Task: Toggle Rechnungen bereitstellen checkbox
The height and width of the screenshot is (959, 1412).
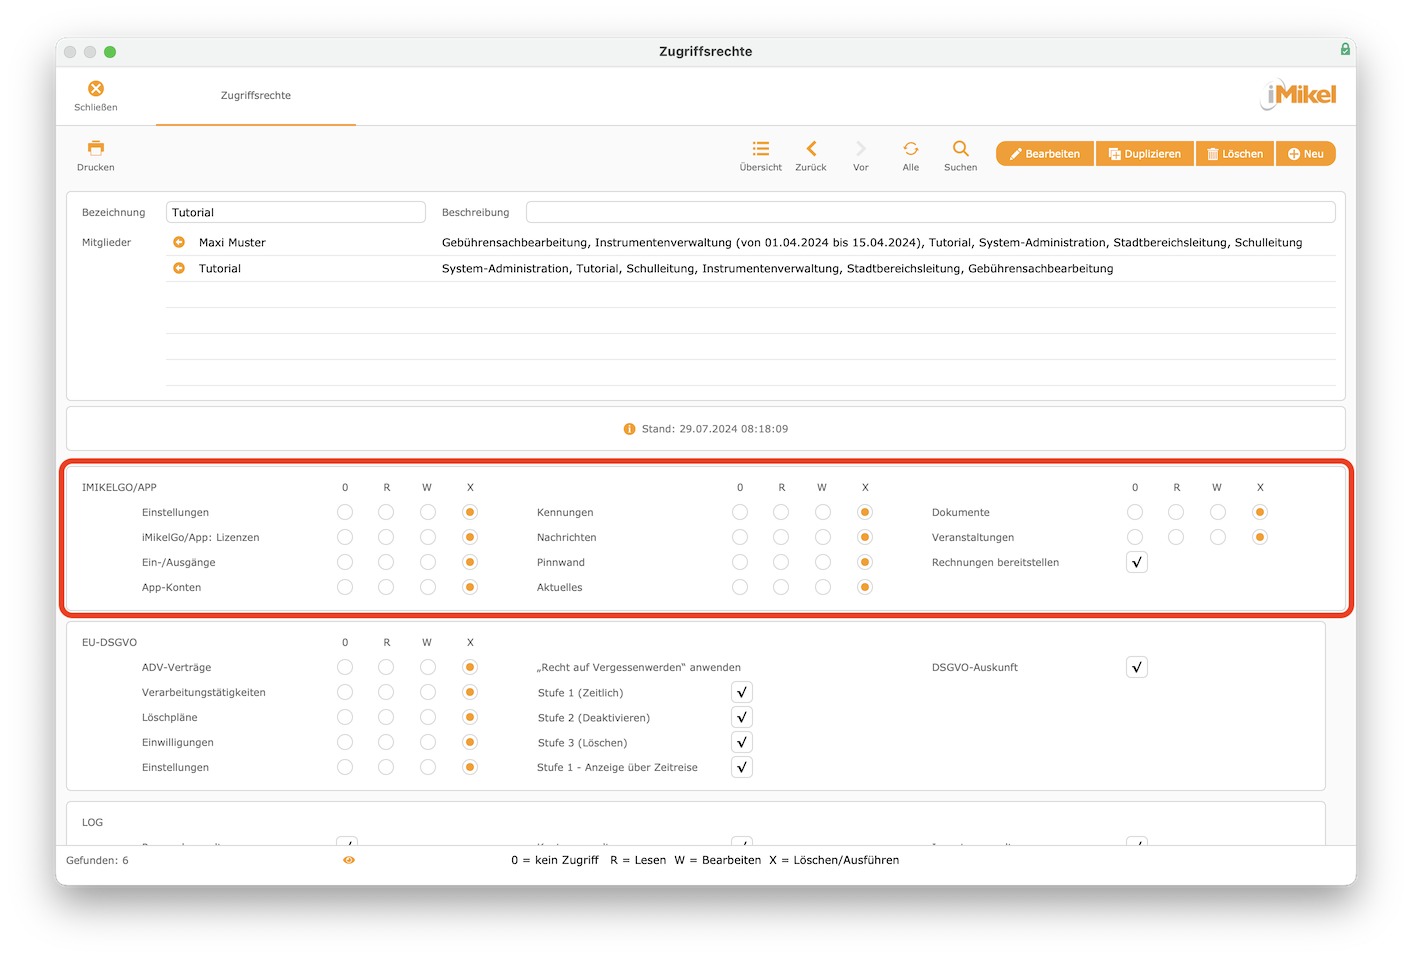Action: point(1137,562)
